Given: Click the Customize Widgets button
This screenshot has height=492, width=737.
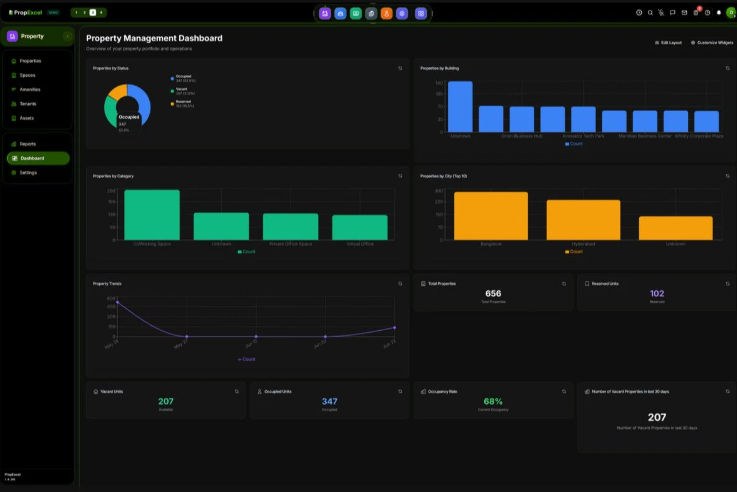Looking at the screenshot, I should click(712, 43).
